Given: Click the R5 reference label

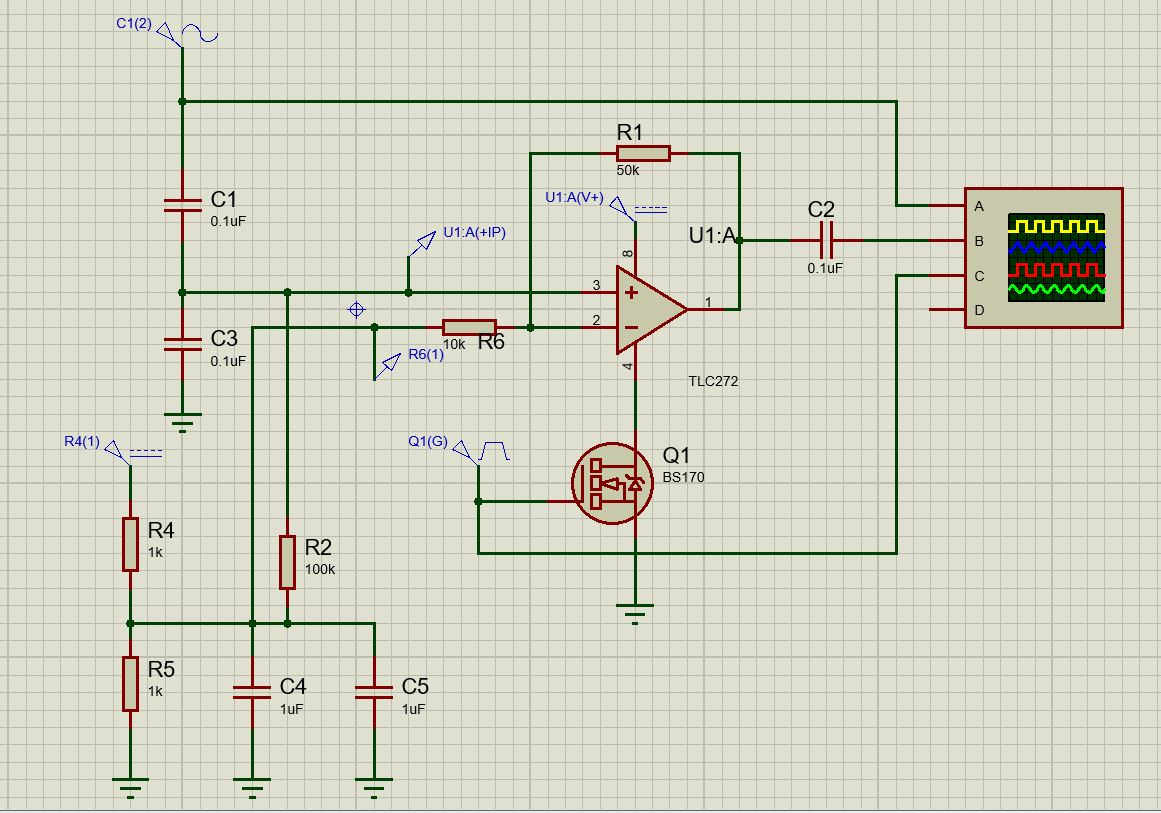Looking at the screenshot, I should point(161,669).
